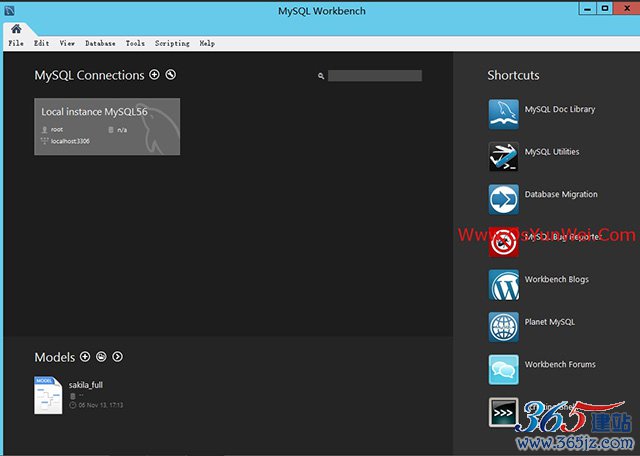Open existing model folder icon
This screenshot has height=456, width=640.
(101, 357)
